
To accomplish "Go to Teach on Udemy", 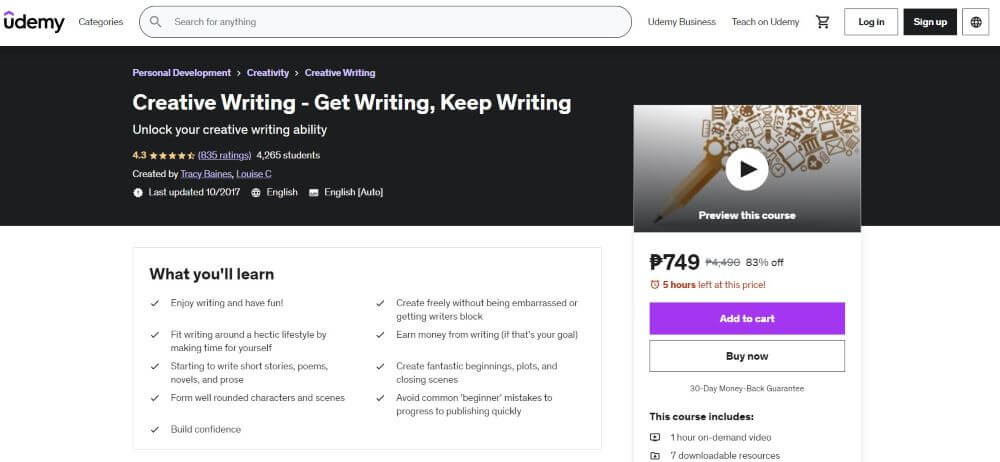I will [x=765, y=22].
